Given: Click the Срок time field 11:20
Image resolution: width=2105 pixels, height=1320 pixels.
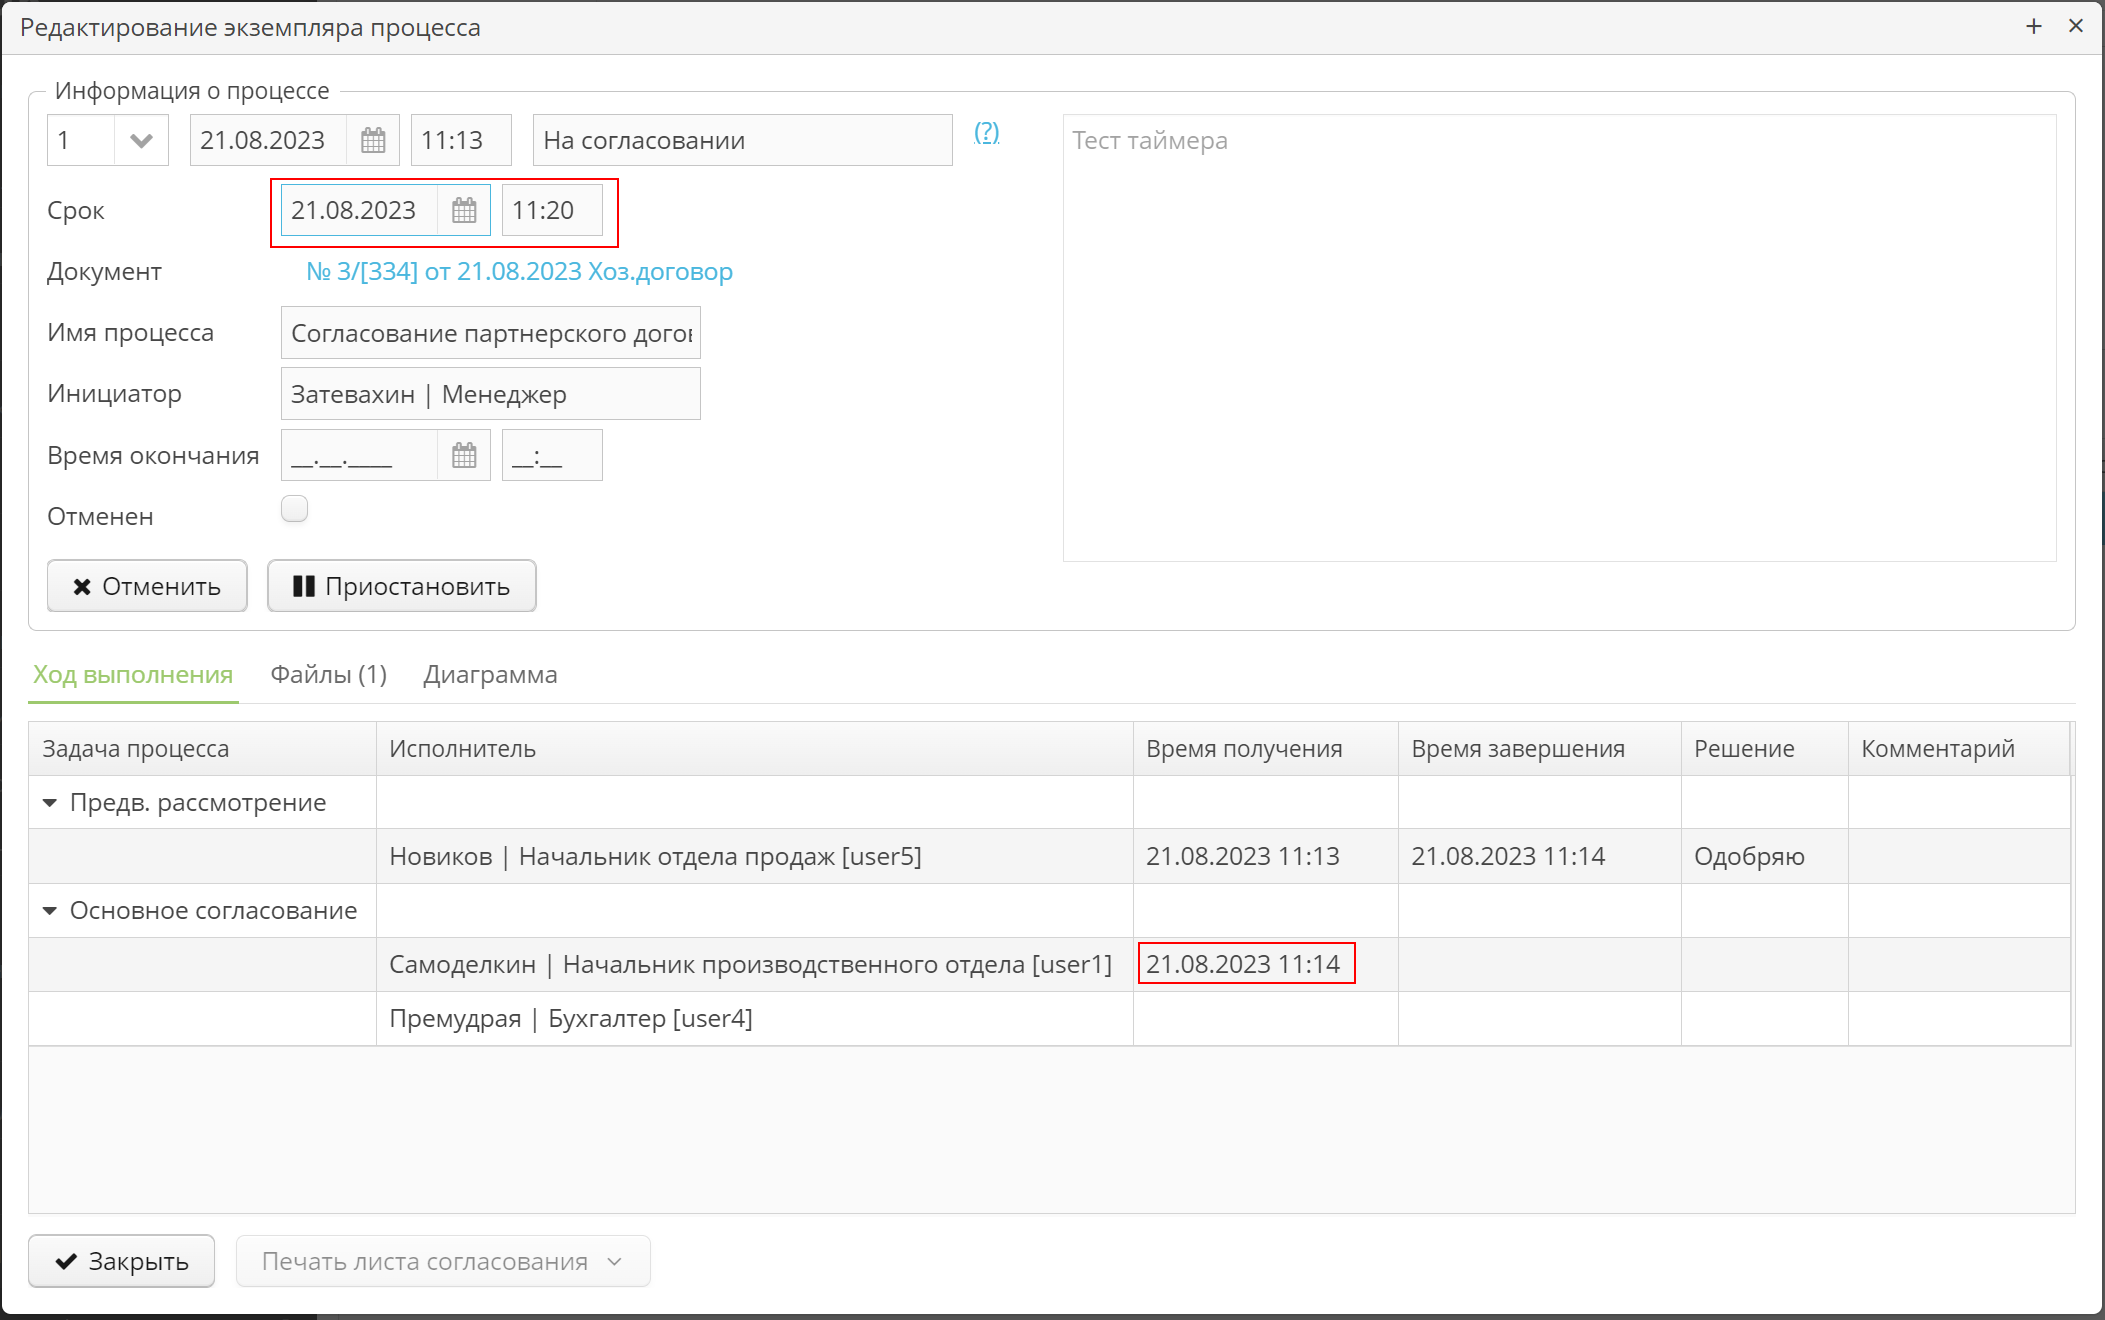Looking at the screenshot, I should pos(551,210).
